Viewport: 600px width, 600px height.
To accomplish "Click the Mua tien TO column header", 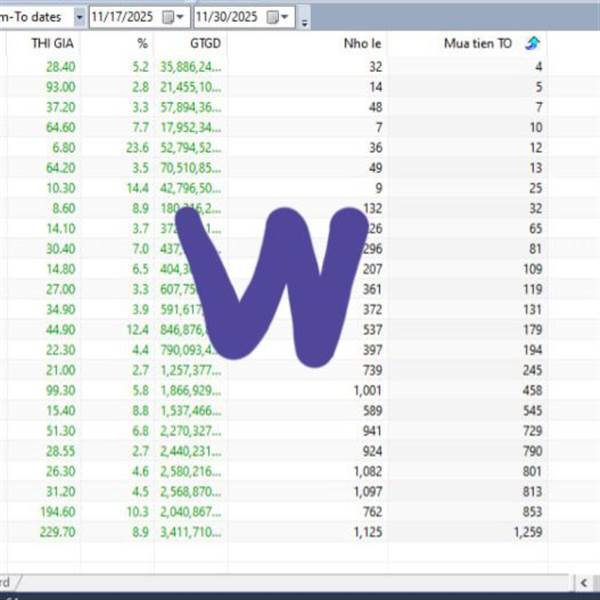I will (478, 43).
